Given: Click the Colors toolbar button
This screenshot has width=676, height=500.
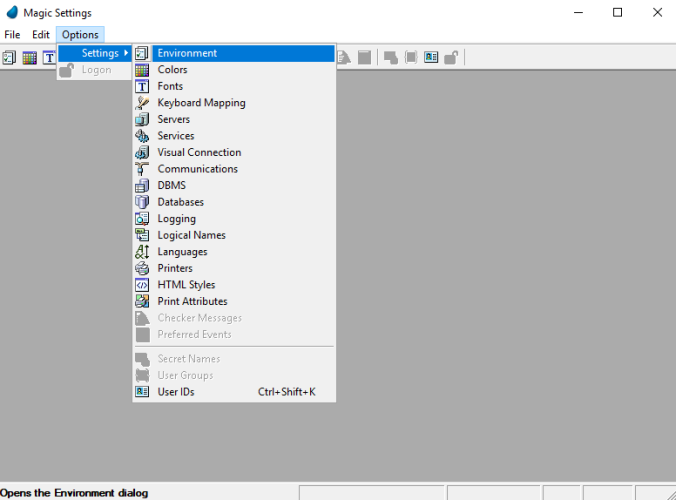Looking at the screenshot, I should coord(29,57).
